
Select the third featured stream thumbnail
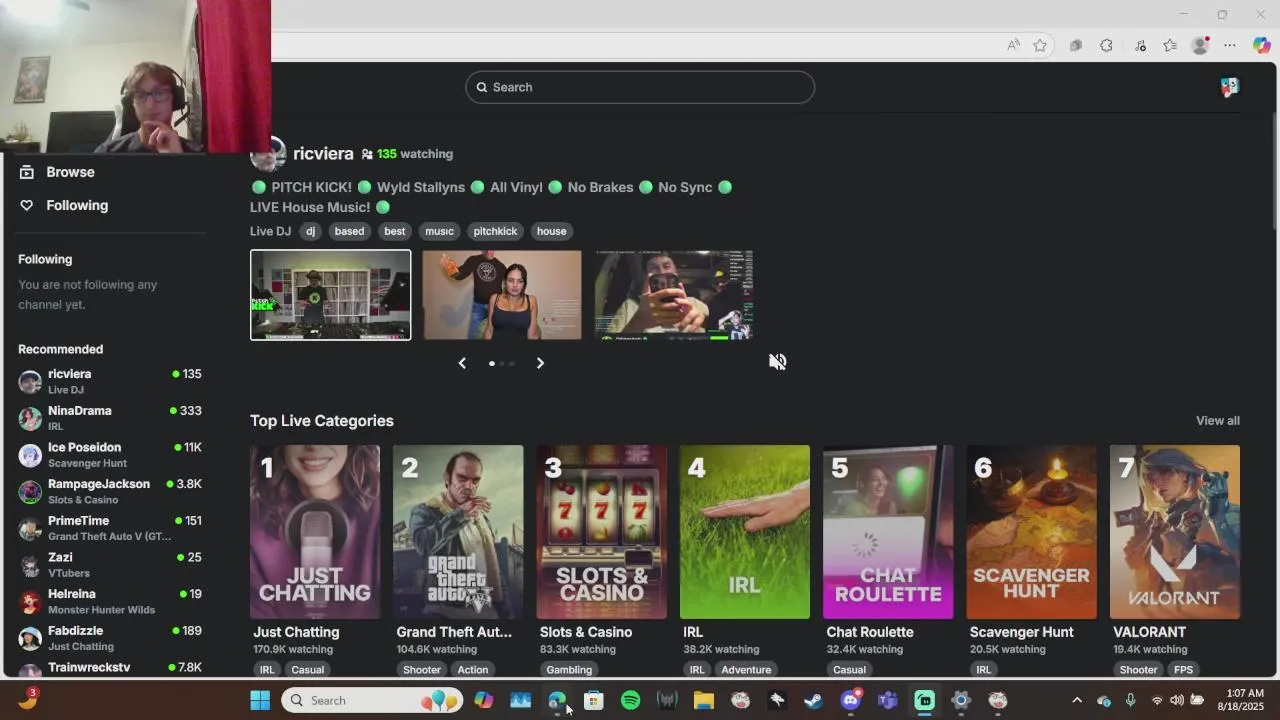[x=674, y=295]
